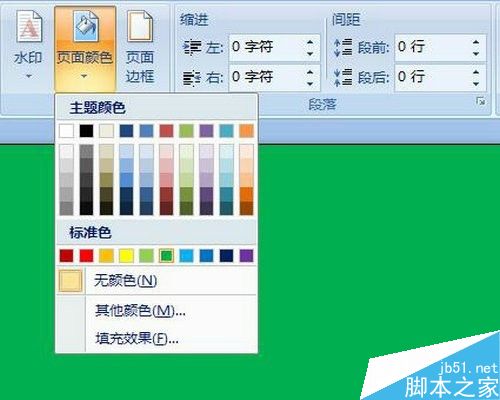
Task: Decrease 段后 spacing with down arrow
Action: (x=476, y=84)
